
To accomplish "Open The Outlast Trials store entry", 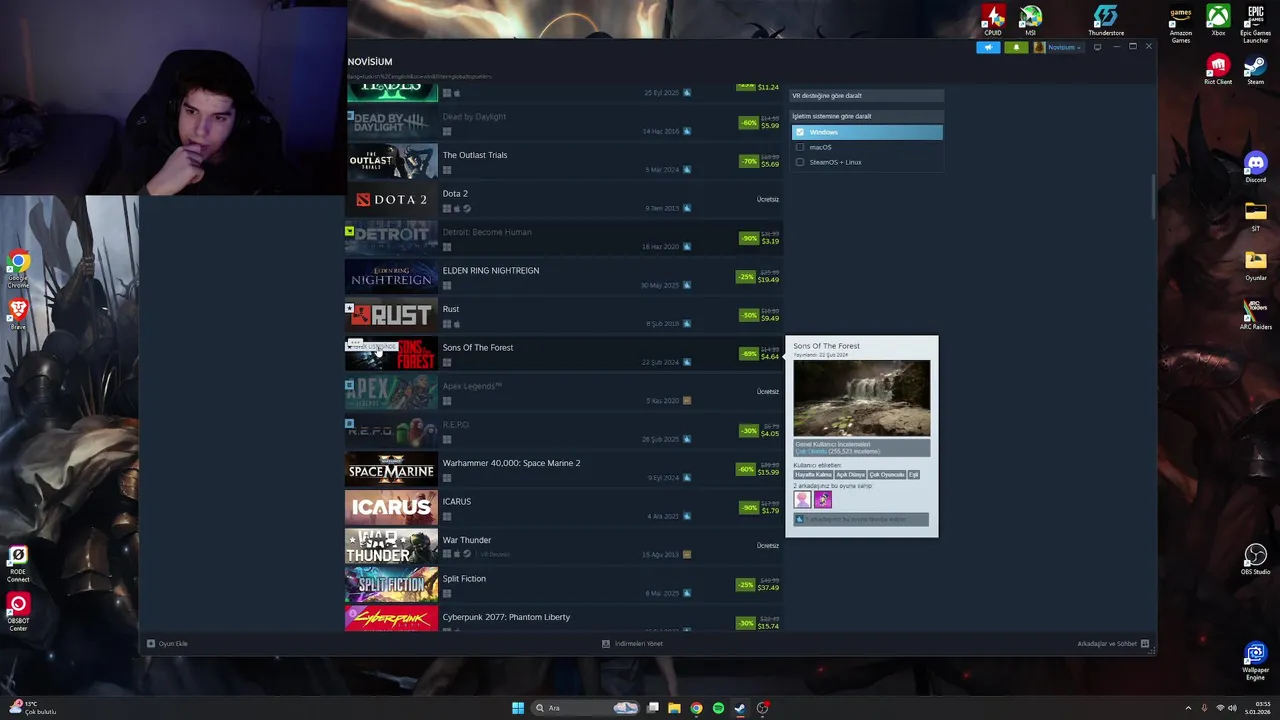I will point(475,155).
